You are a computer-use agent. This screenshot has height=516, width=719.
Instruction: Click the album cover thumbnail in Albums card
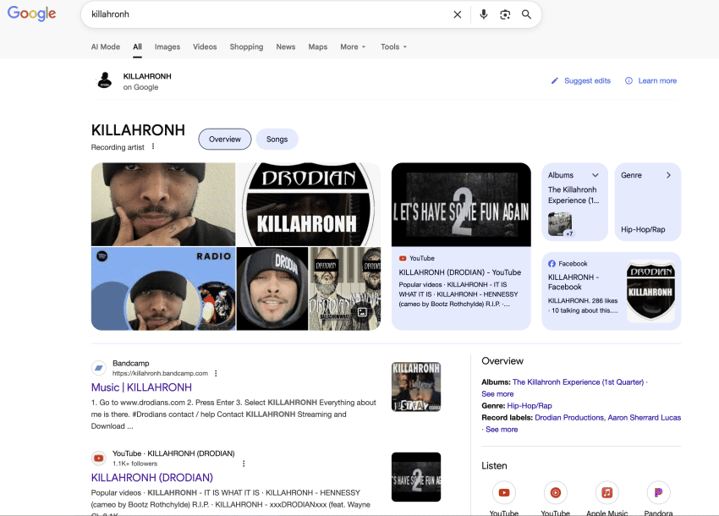[560, 224]
